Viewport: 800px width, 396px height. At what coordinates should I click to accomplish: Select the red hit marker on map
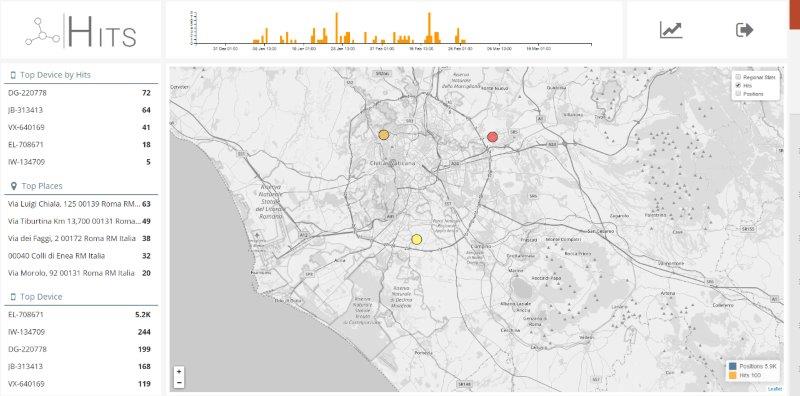point(492,137)
